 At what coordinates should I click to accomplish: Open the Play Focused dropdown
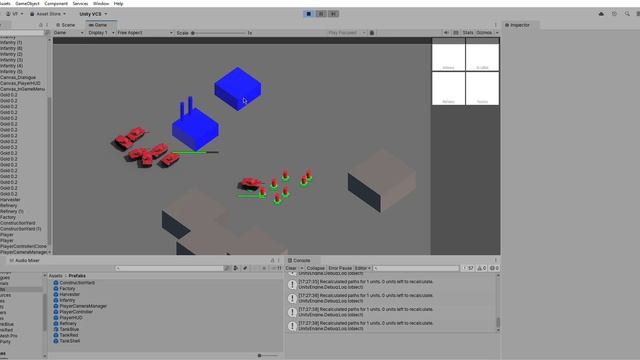point(347,33)
